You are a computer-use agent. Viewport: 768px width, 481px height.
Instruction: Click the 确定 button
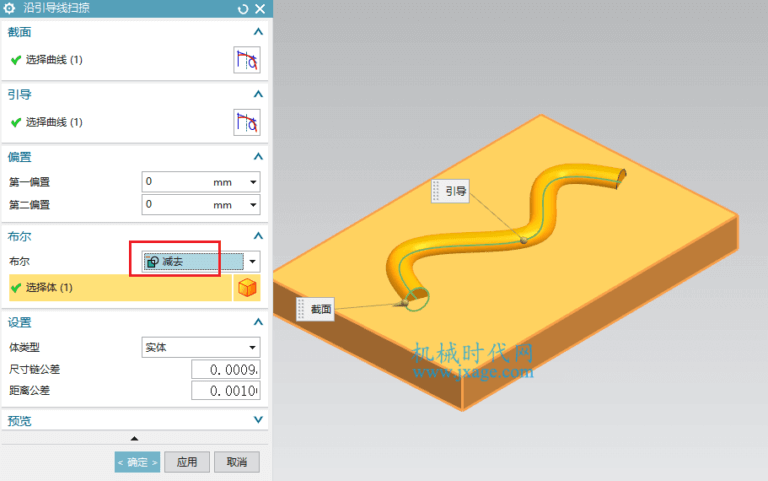137,462
